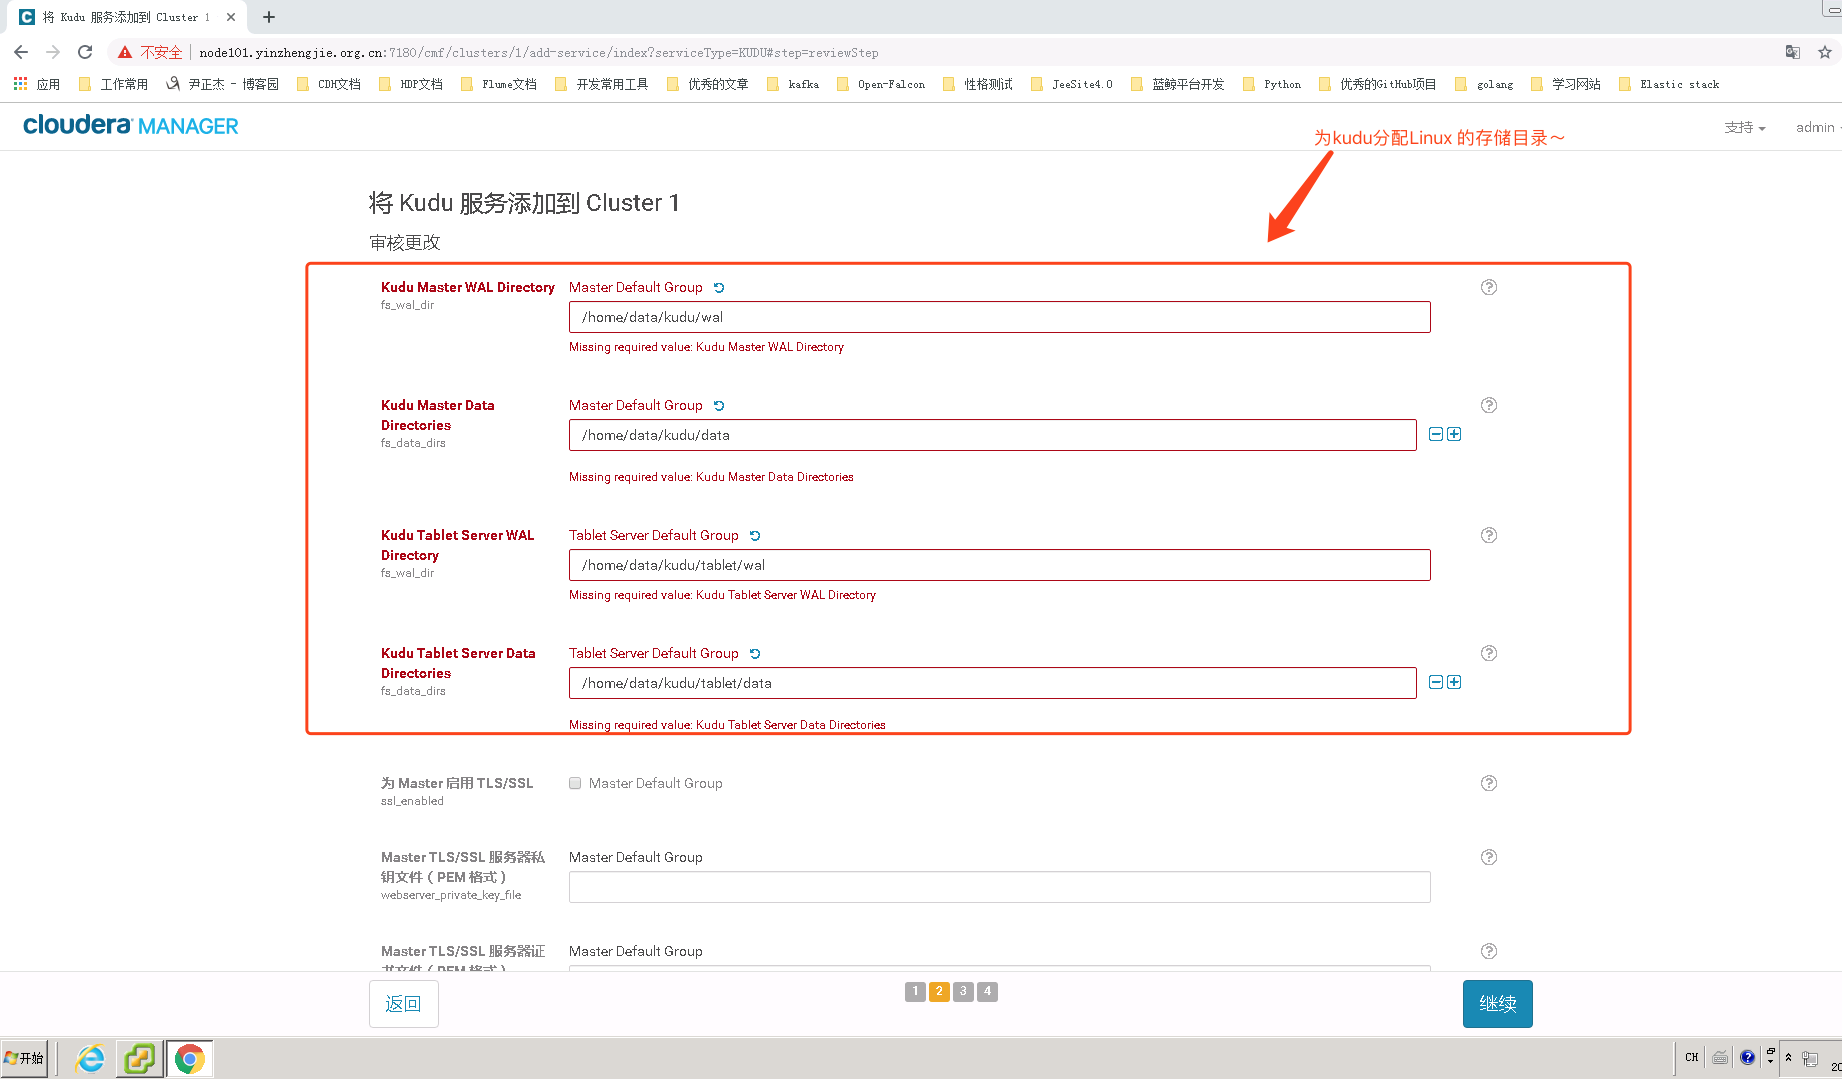Open the Python bookmark folder
This screenshot has height=1079, width=1842.
[x=1272, y=84]
